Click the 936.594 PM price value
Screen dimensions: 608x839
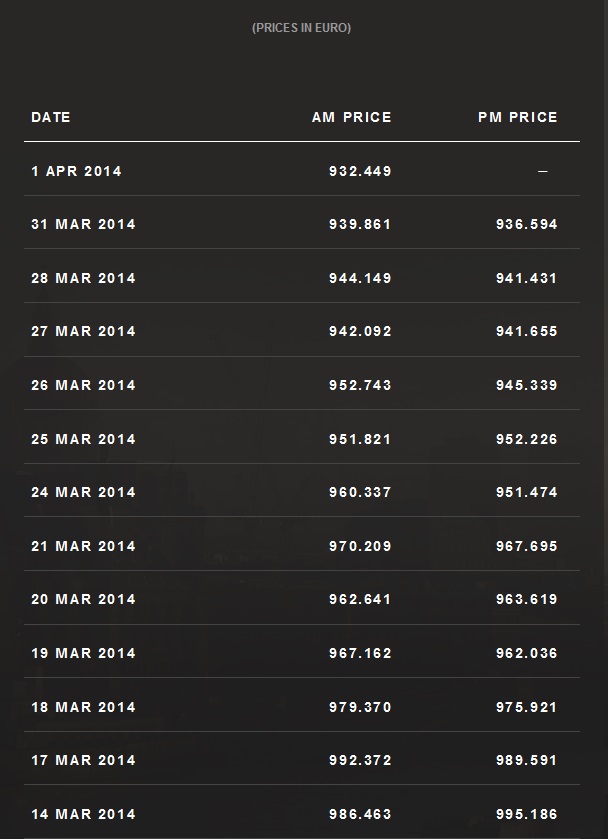(x=526, y=224)
